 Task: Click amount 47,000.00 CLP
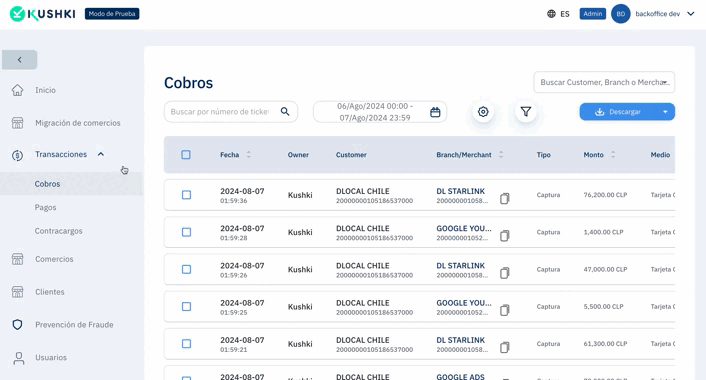[x=605, y=269]
